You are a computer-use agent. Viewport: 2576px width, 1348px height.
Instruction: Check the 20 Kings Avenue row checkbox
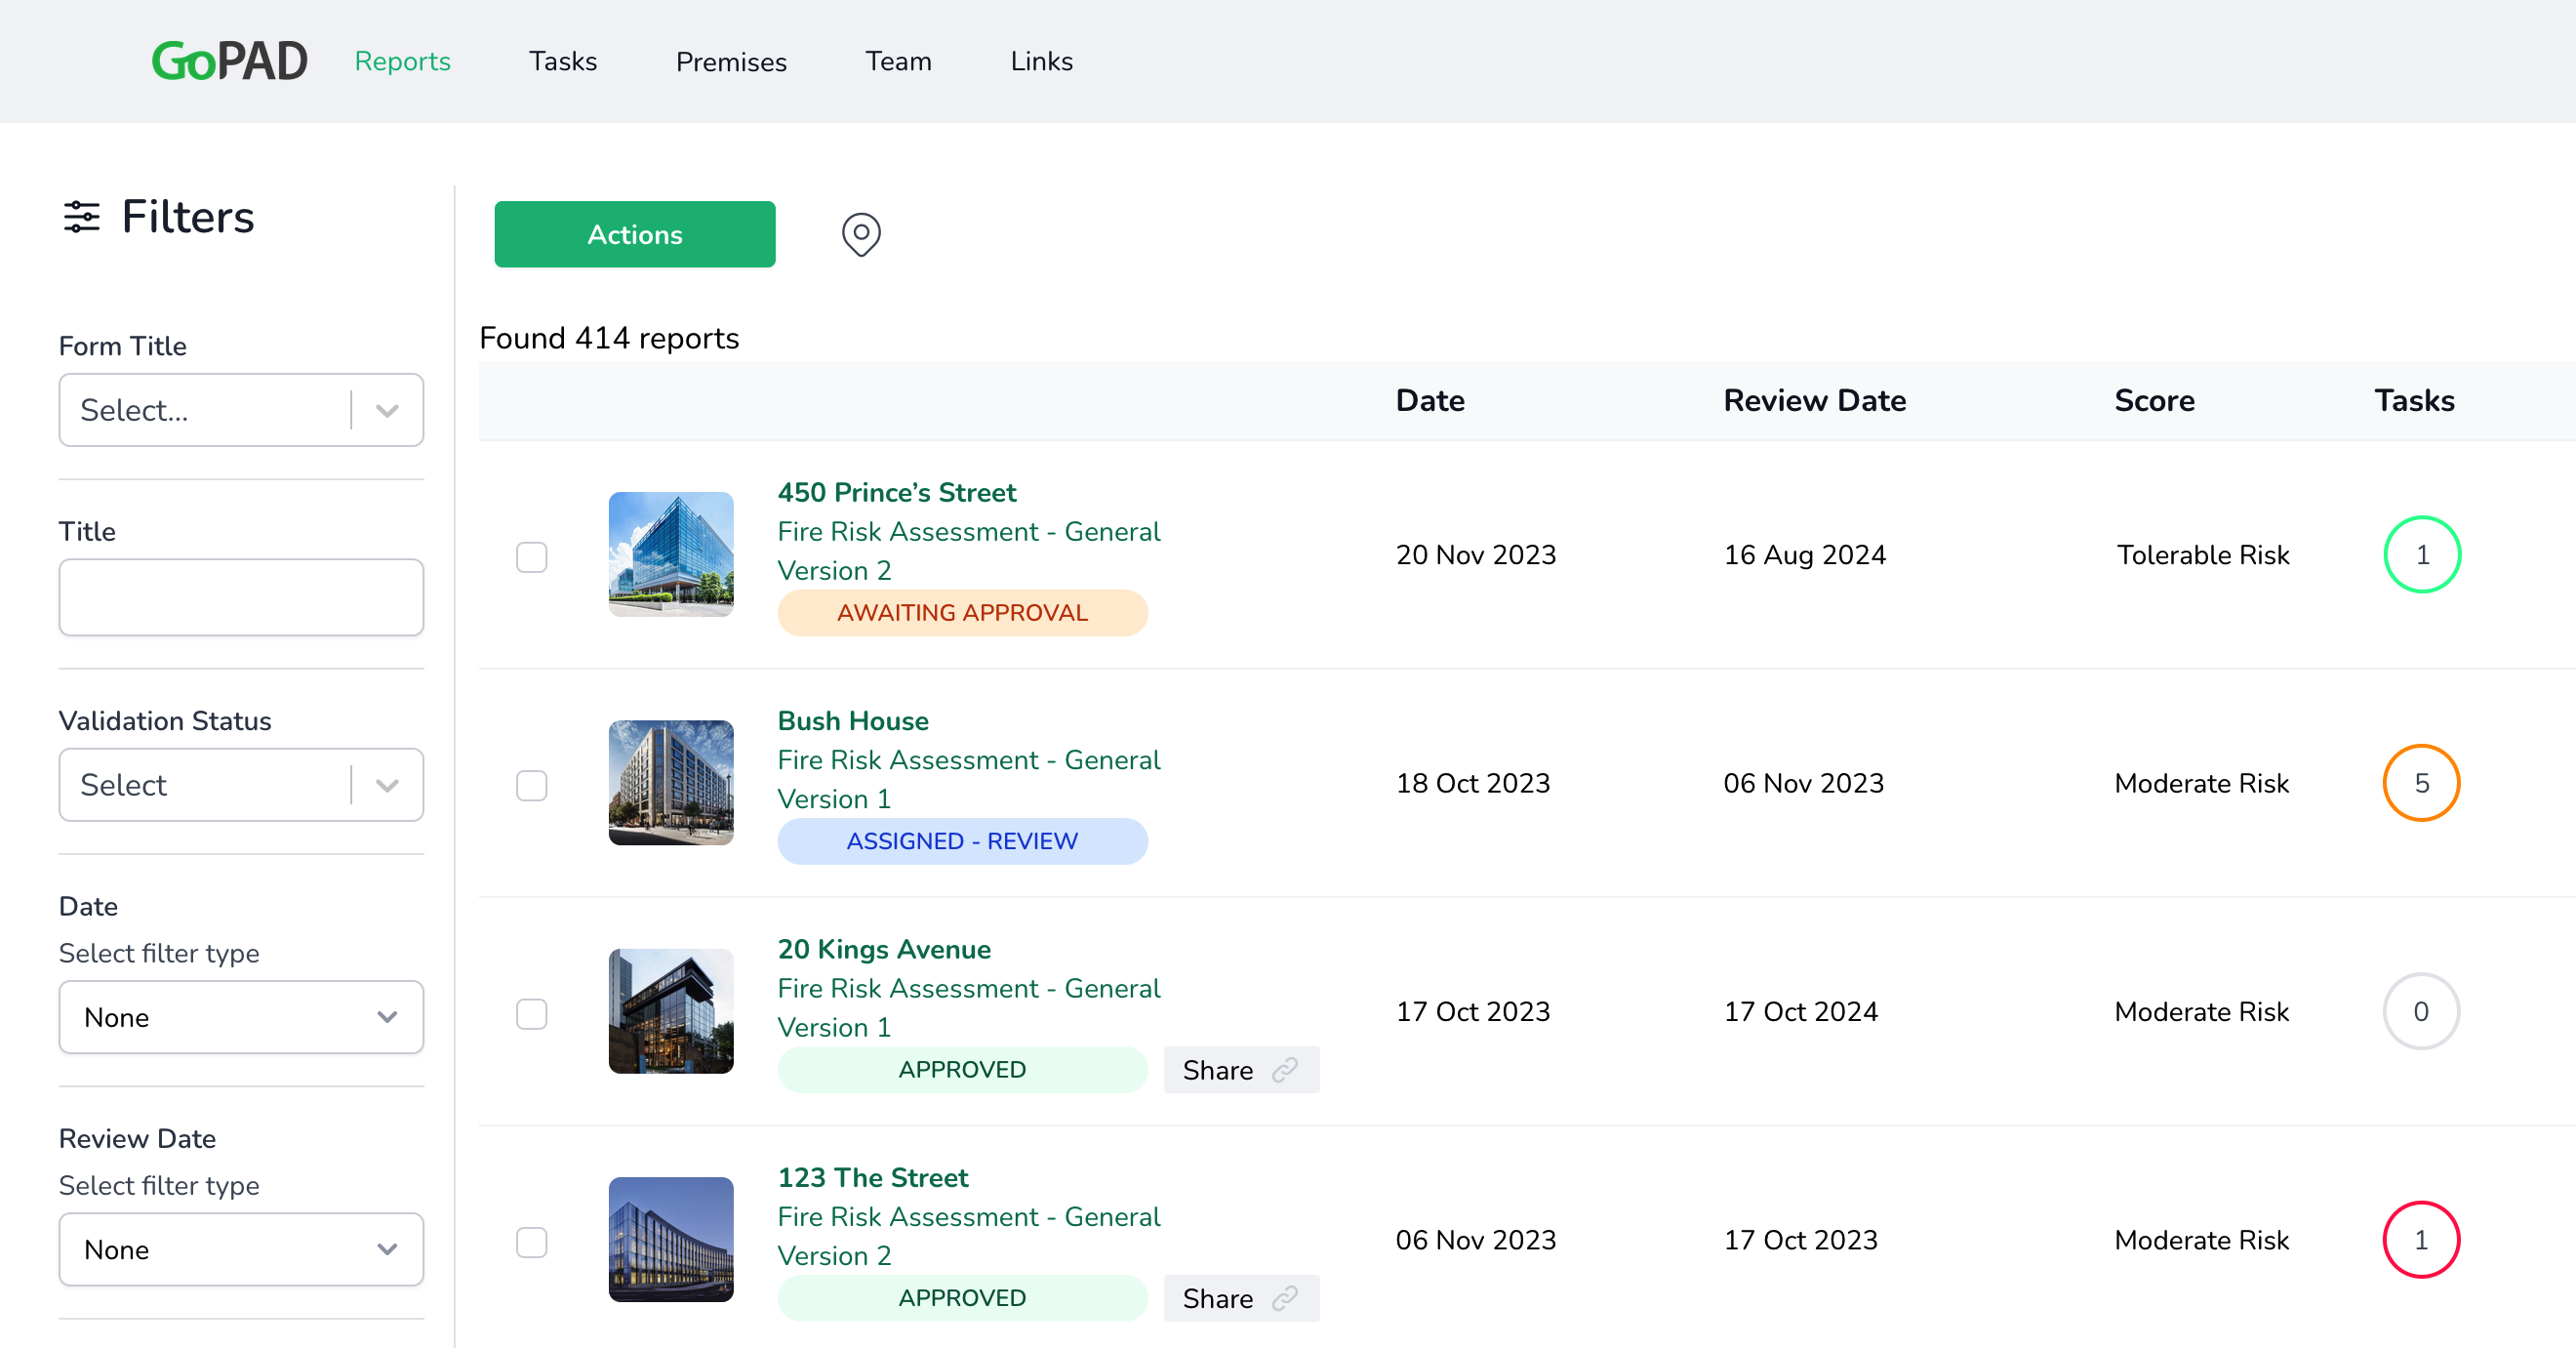[531, 1013]
